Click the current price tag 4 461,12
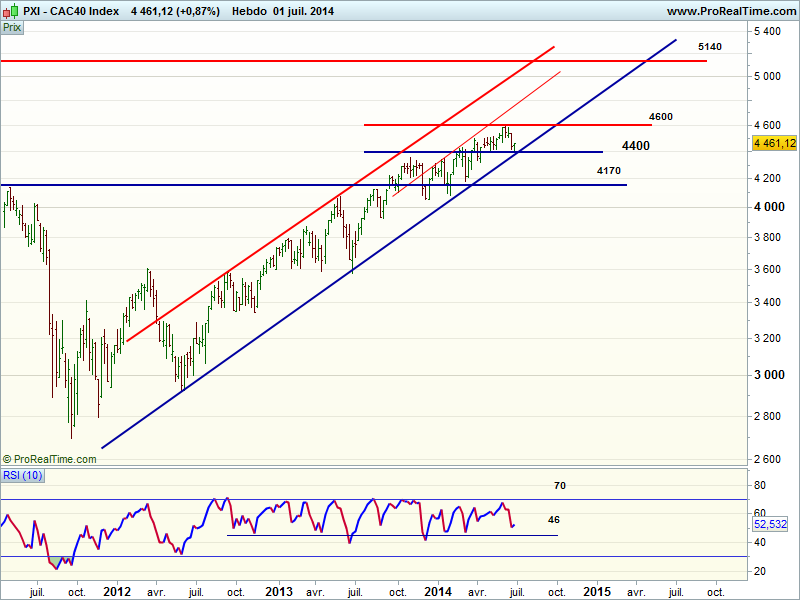Image resolution: width=800 pixels, height=600 pixels. point(774,143)
